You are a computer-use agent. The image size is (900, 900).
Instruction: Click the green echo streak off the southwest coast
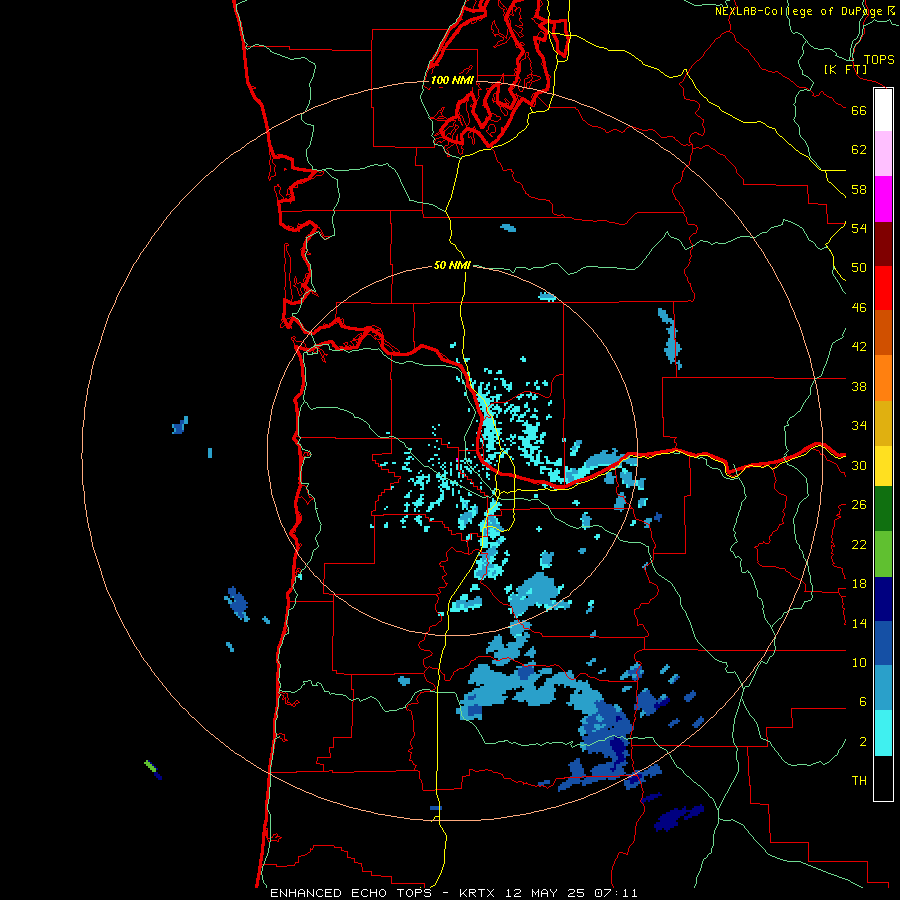(150, 766)
